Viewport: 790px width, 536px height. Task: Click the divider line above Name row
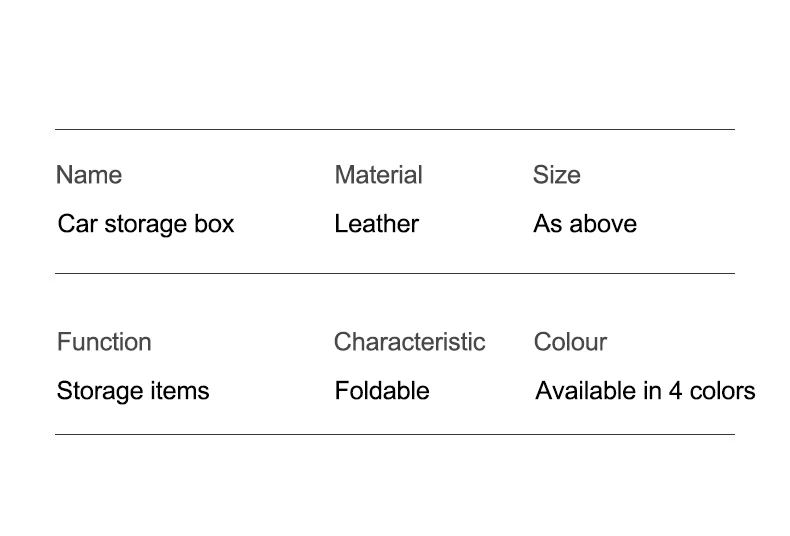(x=395, y=129)
